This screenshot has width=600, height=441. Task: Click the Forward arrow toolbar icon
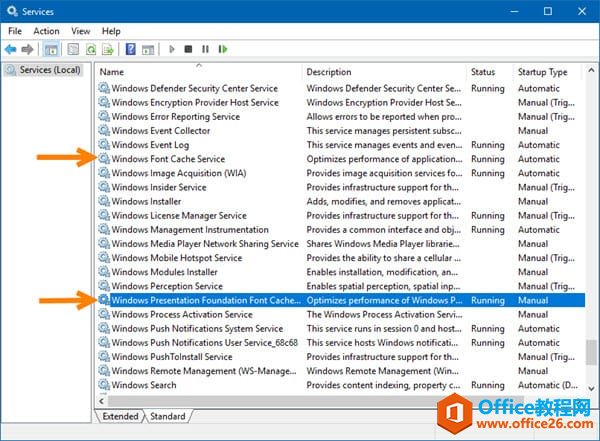click(27, 49)
